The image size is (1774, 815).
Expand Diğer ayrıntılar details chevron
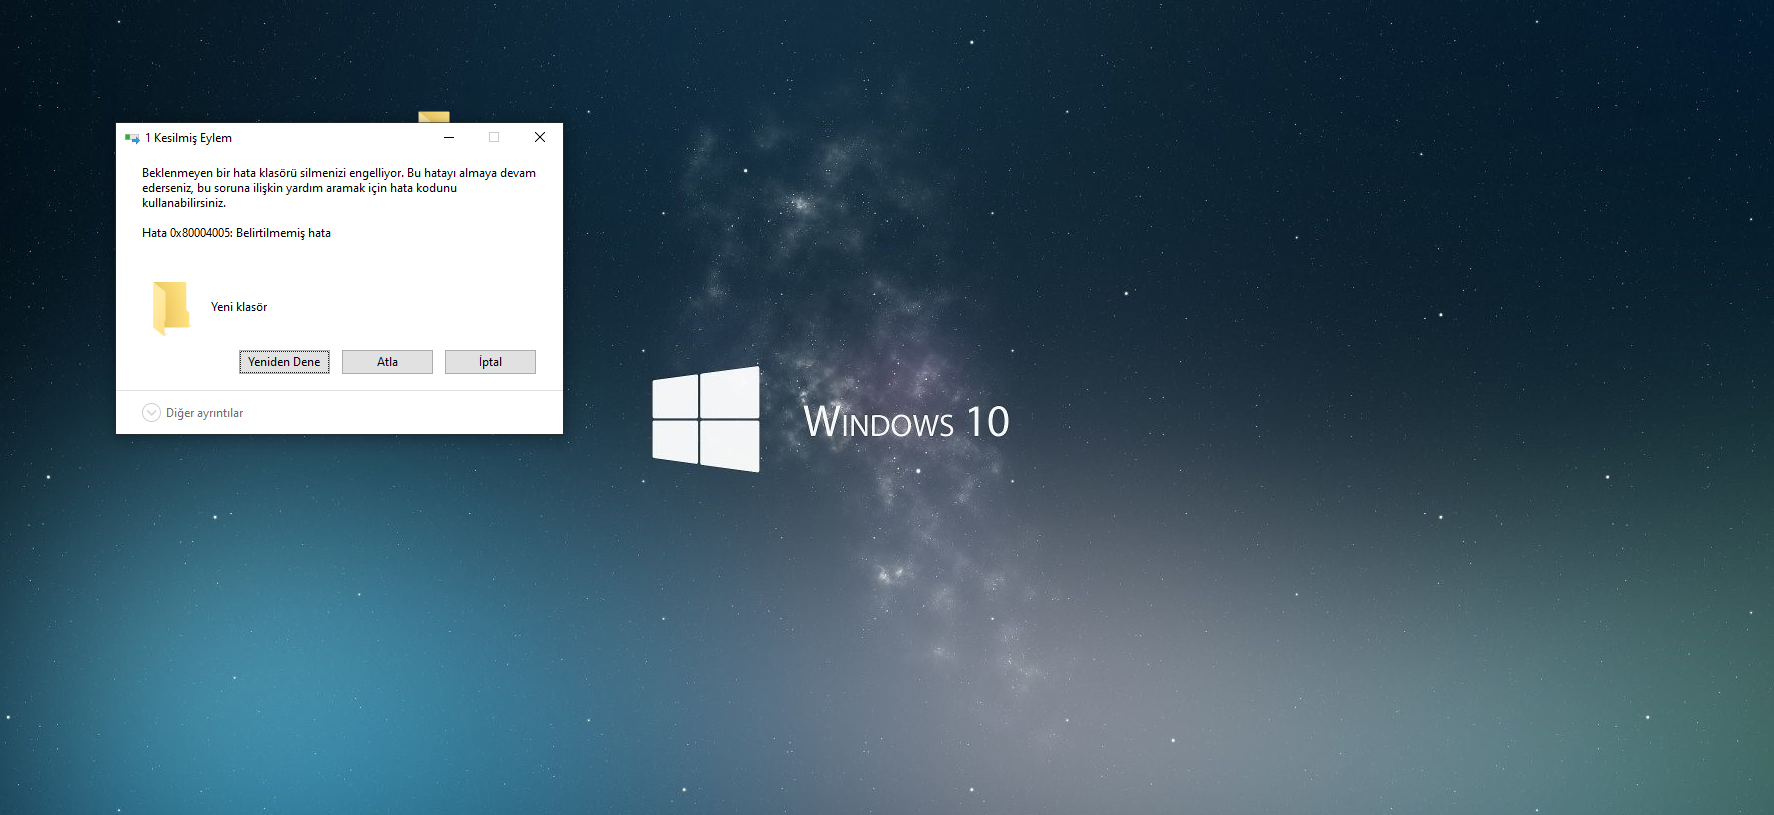click(151, 413)
